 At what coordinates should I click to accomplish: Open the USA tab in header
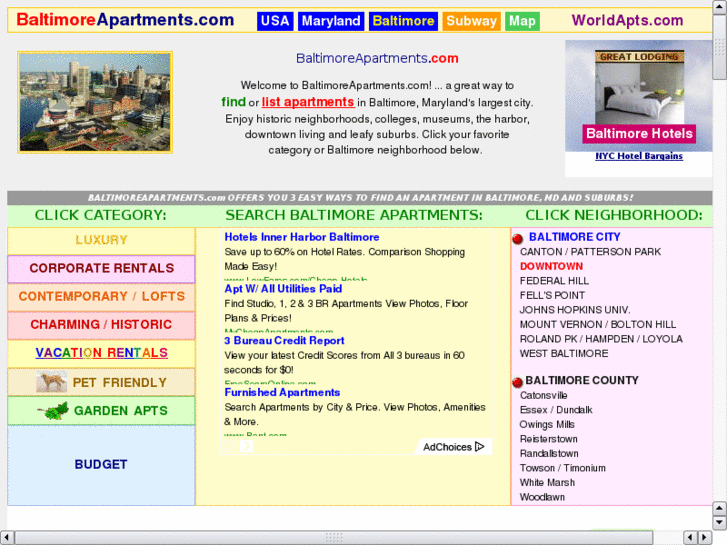click(x=275, y=21)
